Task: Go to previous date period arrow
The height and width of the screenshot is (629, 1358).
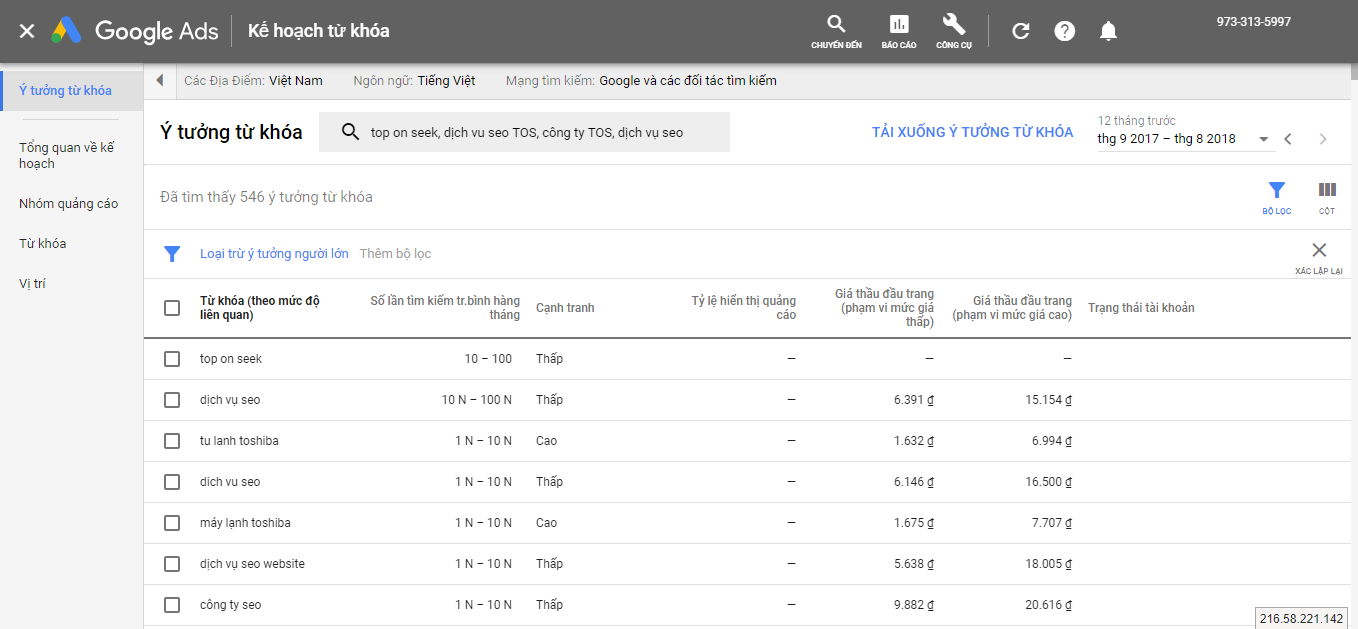Action: click(1288, 140)
